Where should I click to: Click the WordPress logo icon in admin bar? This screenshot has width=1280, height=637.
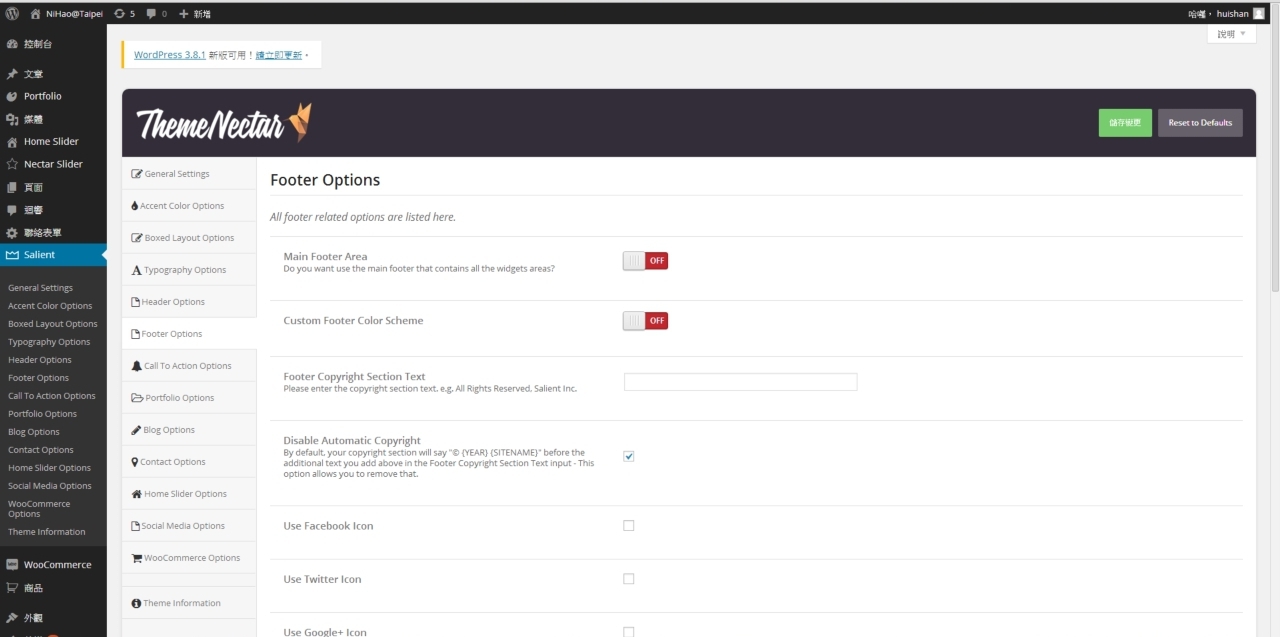click(12, 13)
